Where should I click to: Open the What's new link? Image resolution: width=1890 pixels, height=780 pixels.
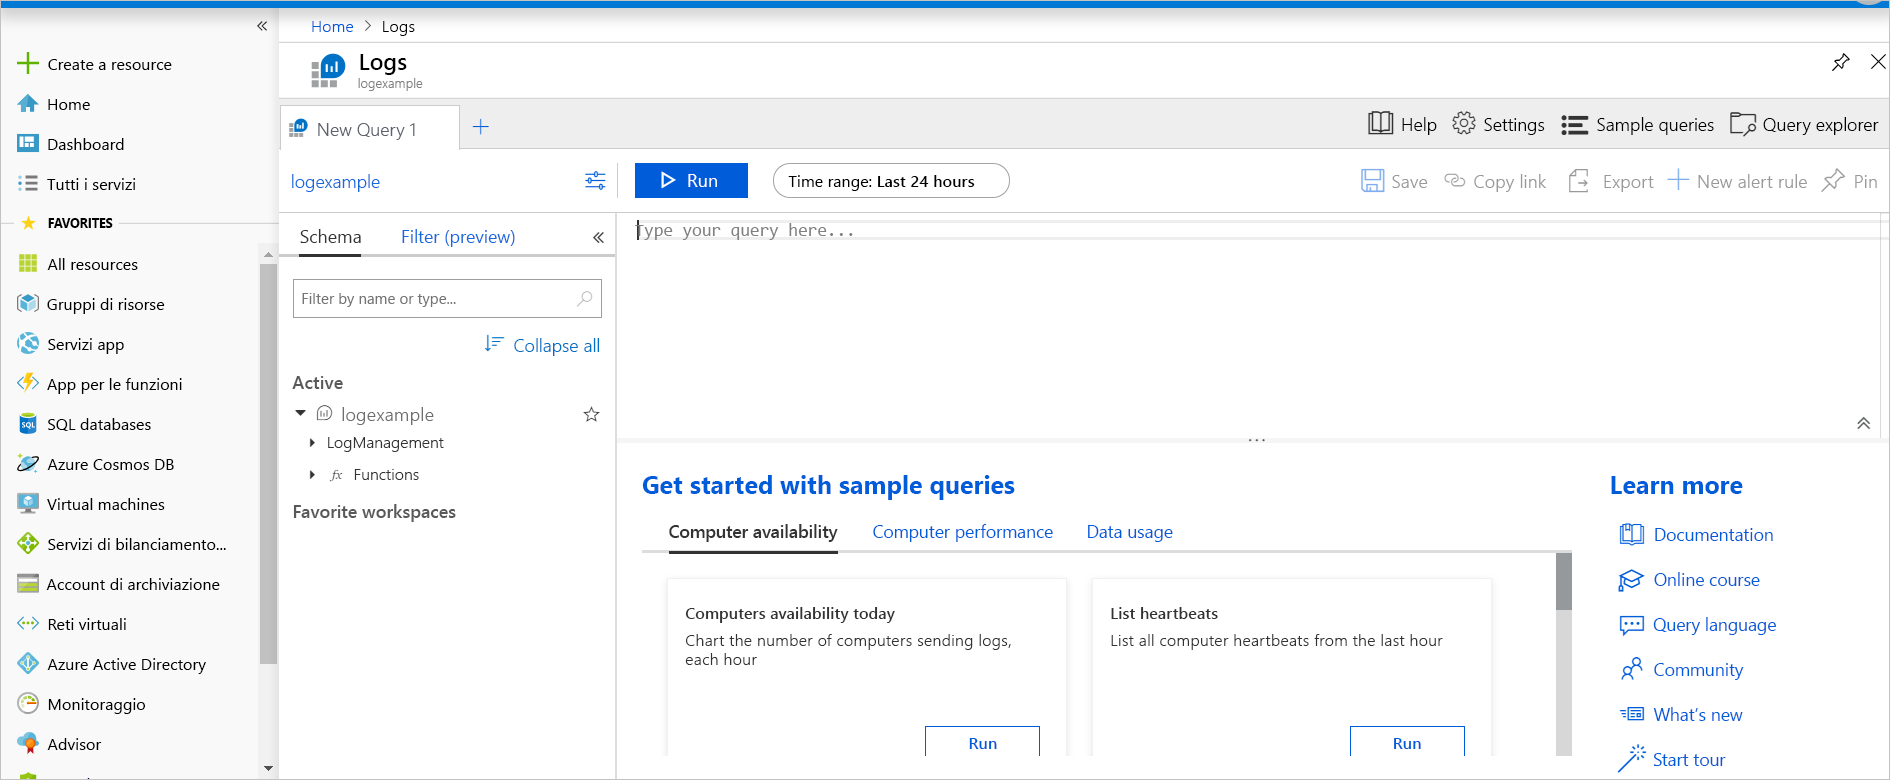pyautogui.click(x=1680, y=715)
